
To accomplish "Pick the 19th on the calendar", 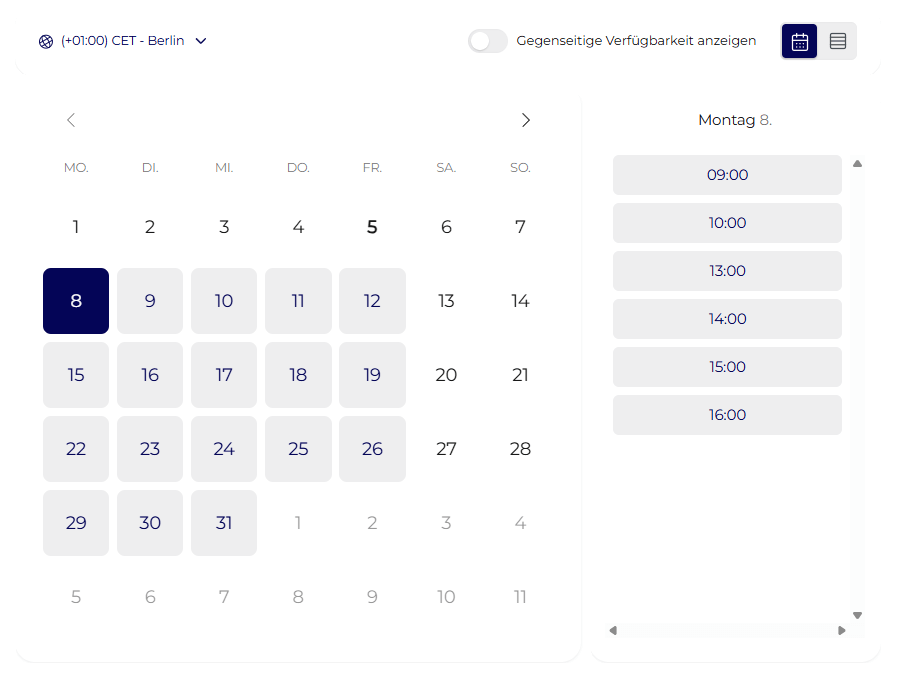I will point(372,375).
